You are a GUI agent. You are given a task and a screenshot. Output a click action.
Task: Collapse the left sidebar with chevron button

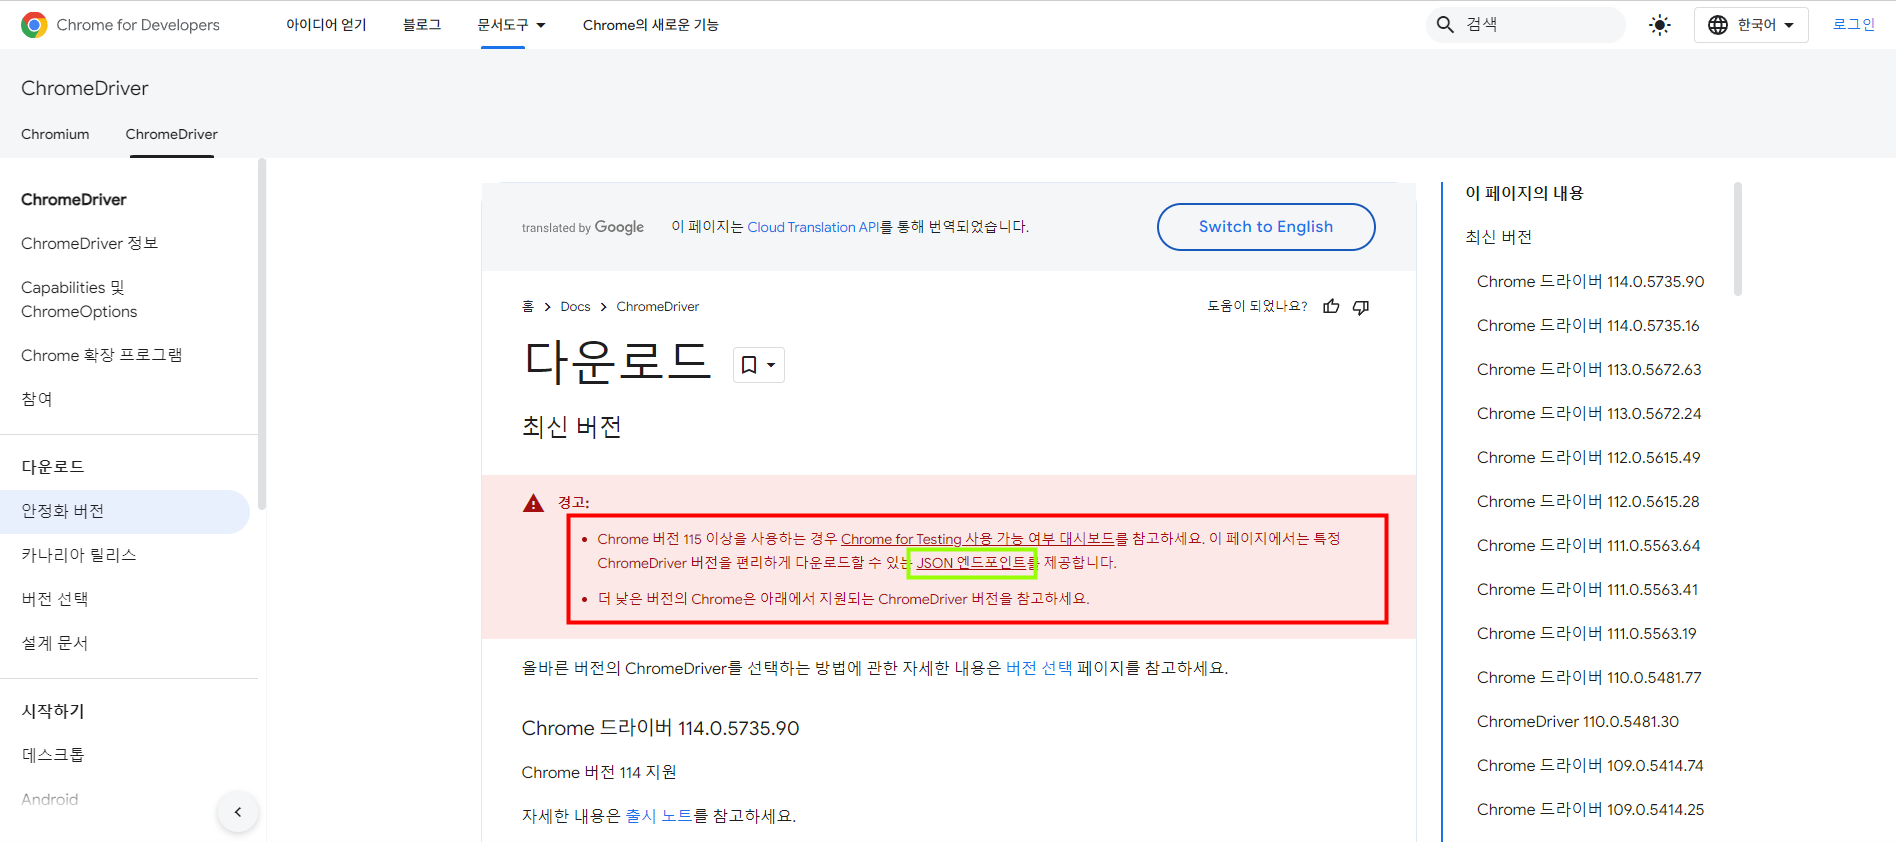click(238, 812)
